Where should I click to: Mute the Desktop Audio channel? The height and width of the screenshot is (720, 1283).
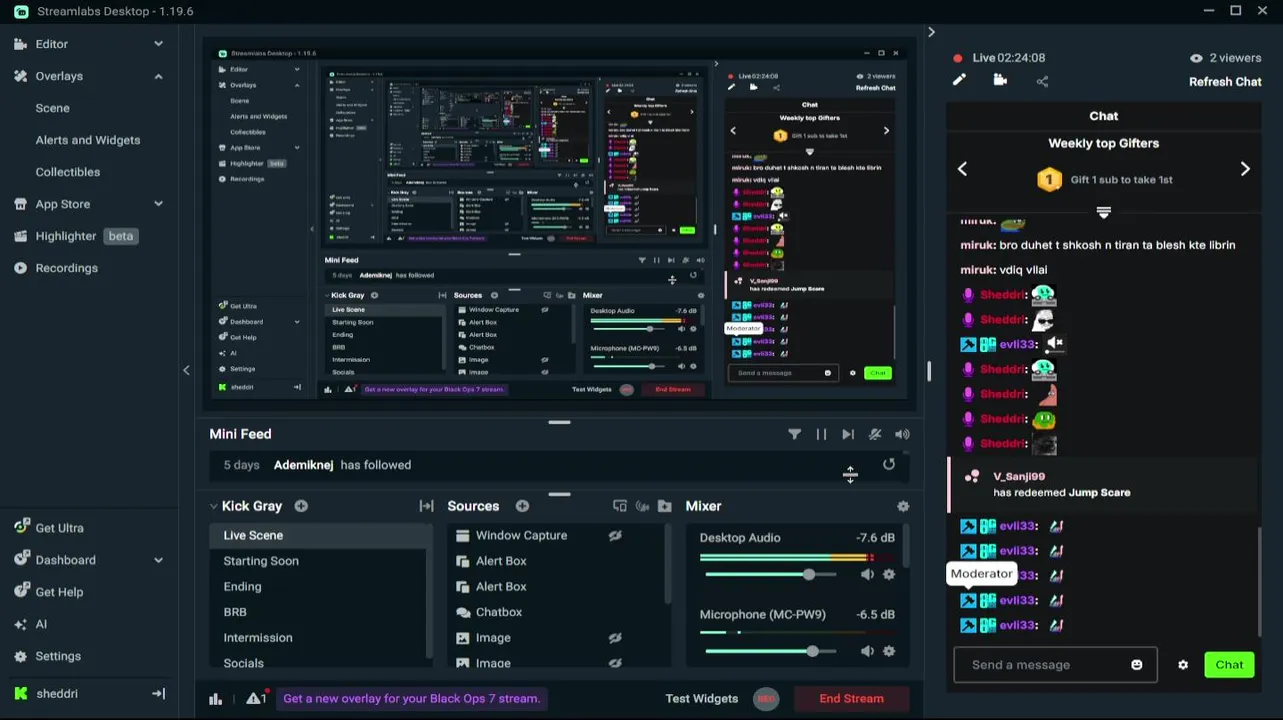[x=867, y=574]
